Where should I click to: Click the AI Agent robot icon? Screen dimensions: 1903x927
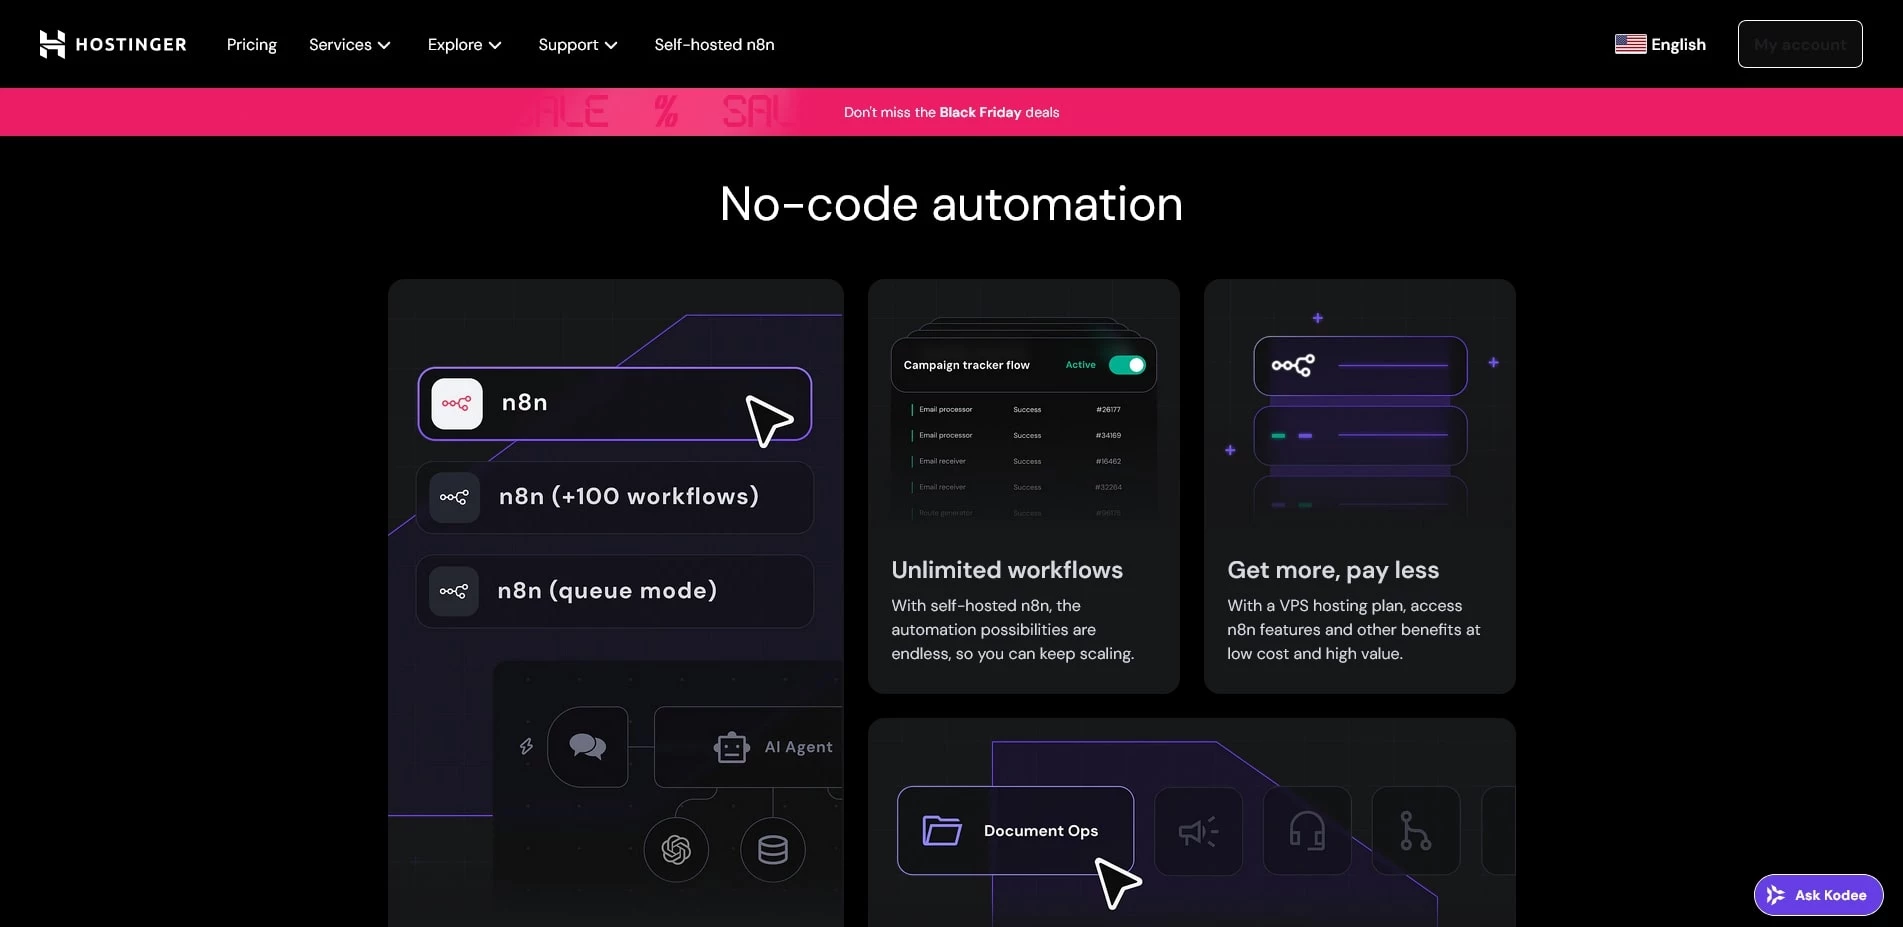click(731, 747)
